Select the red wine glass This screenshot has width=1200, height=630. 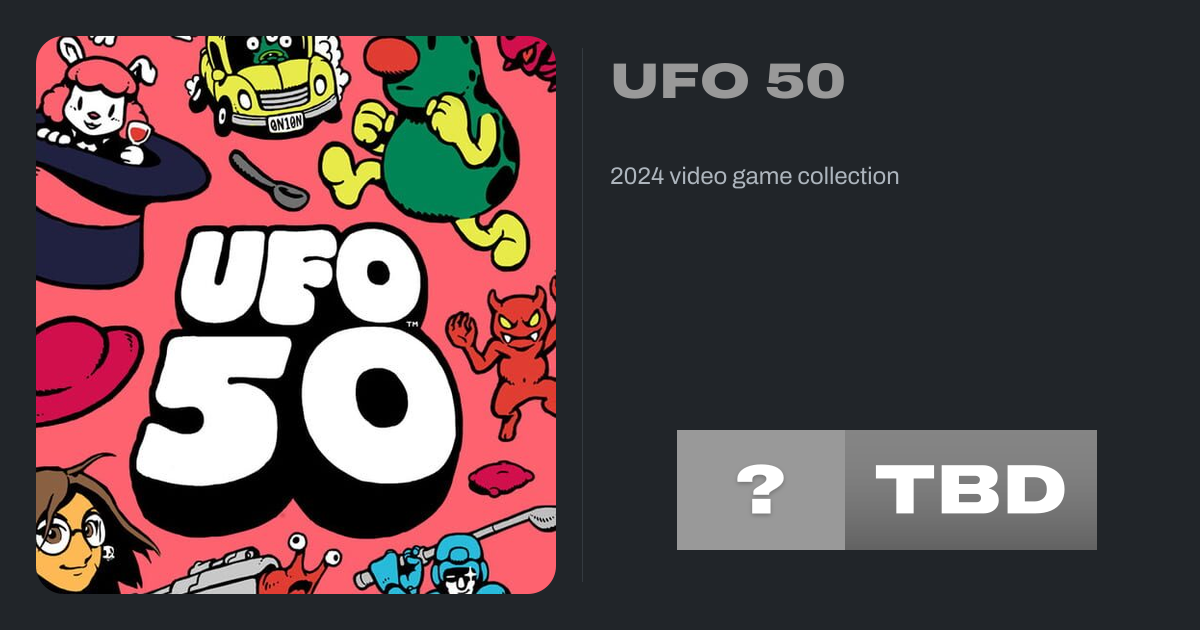point(138,135)
